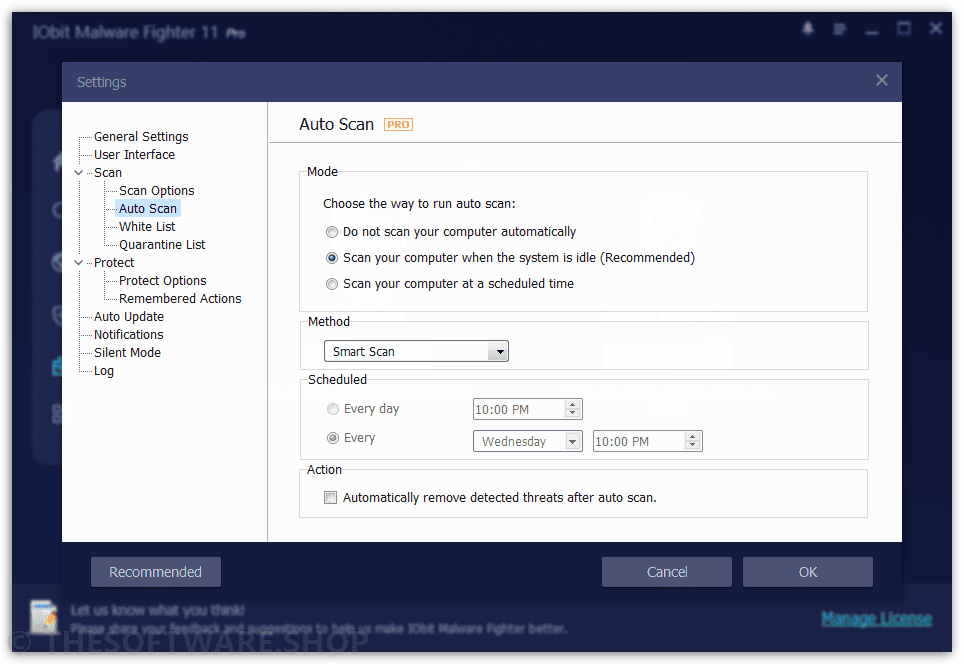
Task: Increase the Wednesday scan time
Action: coord(692,437)
